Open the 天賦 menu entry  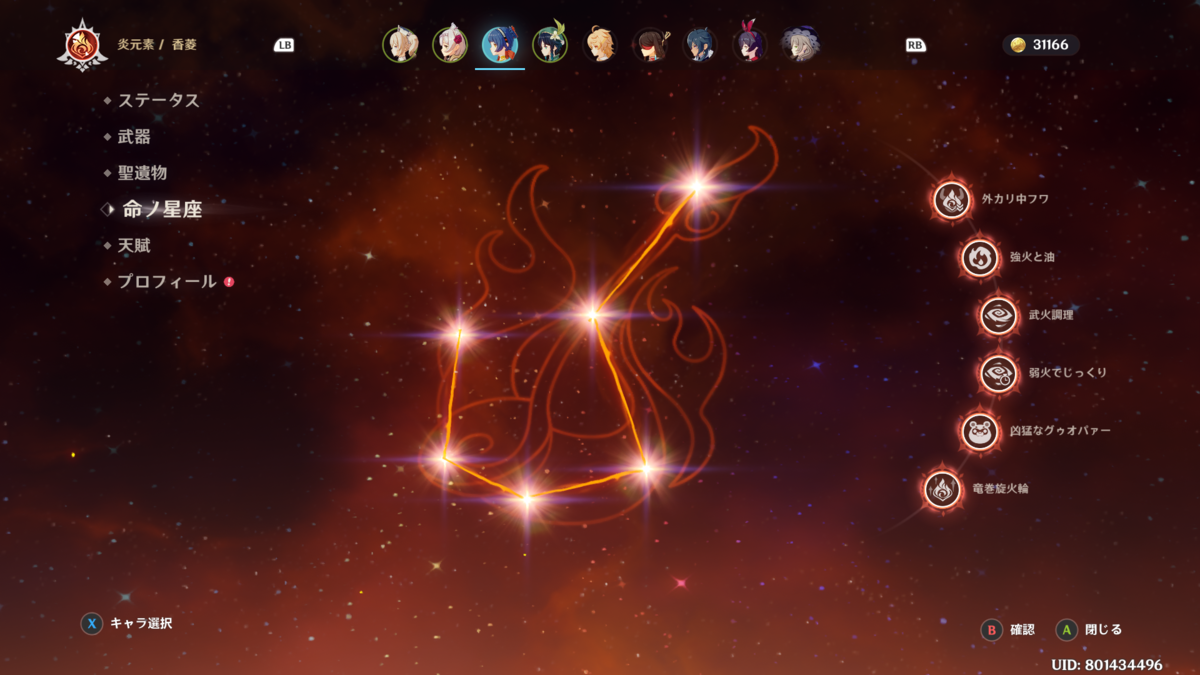coord(134,245)
